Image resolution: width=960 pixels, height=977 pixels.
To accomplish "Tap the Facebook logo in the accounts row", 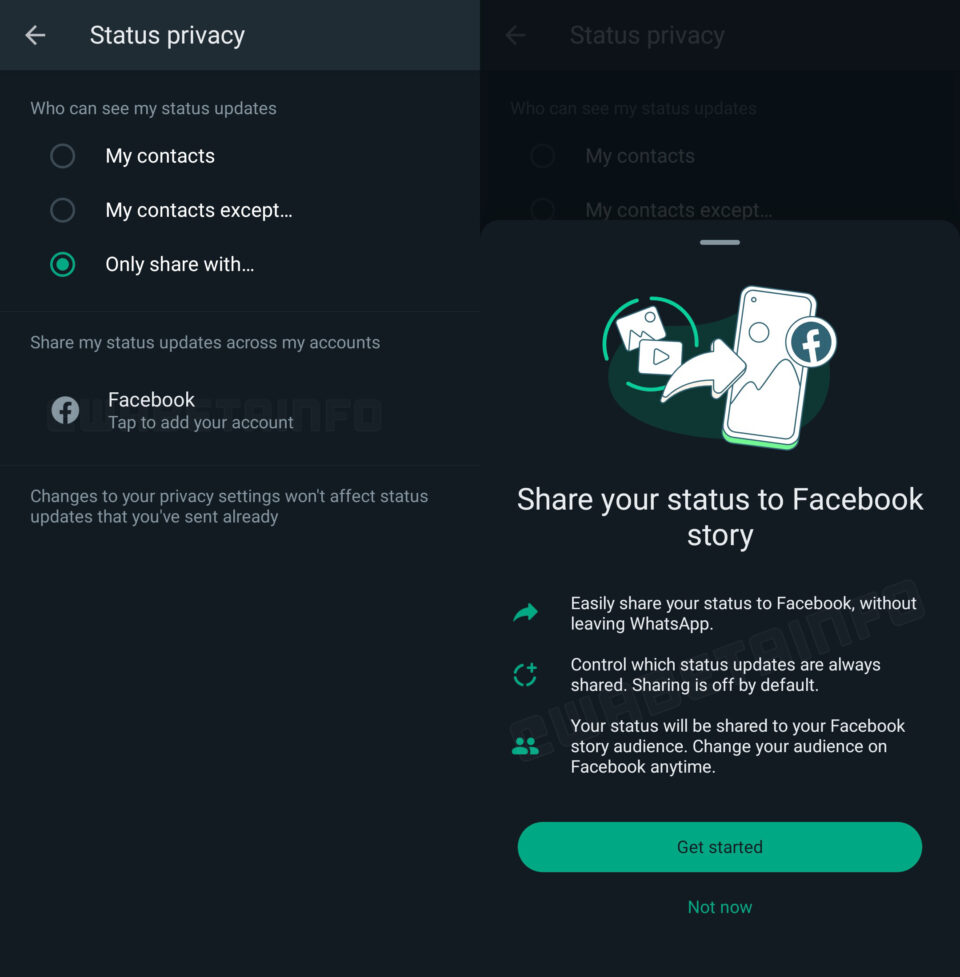I will click(x=65, y=410).
